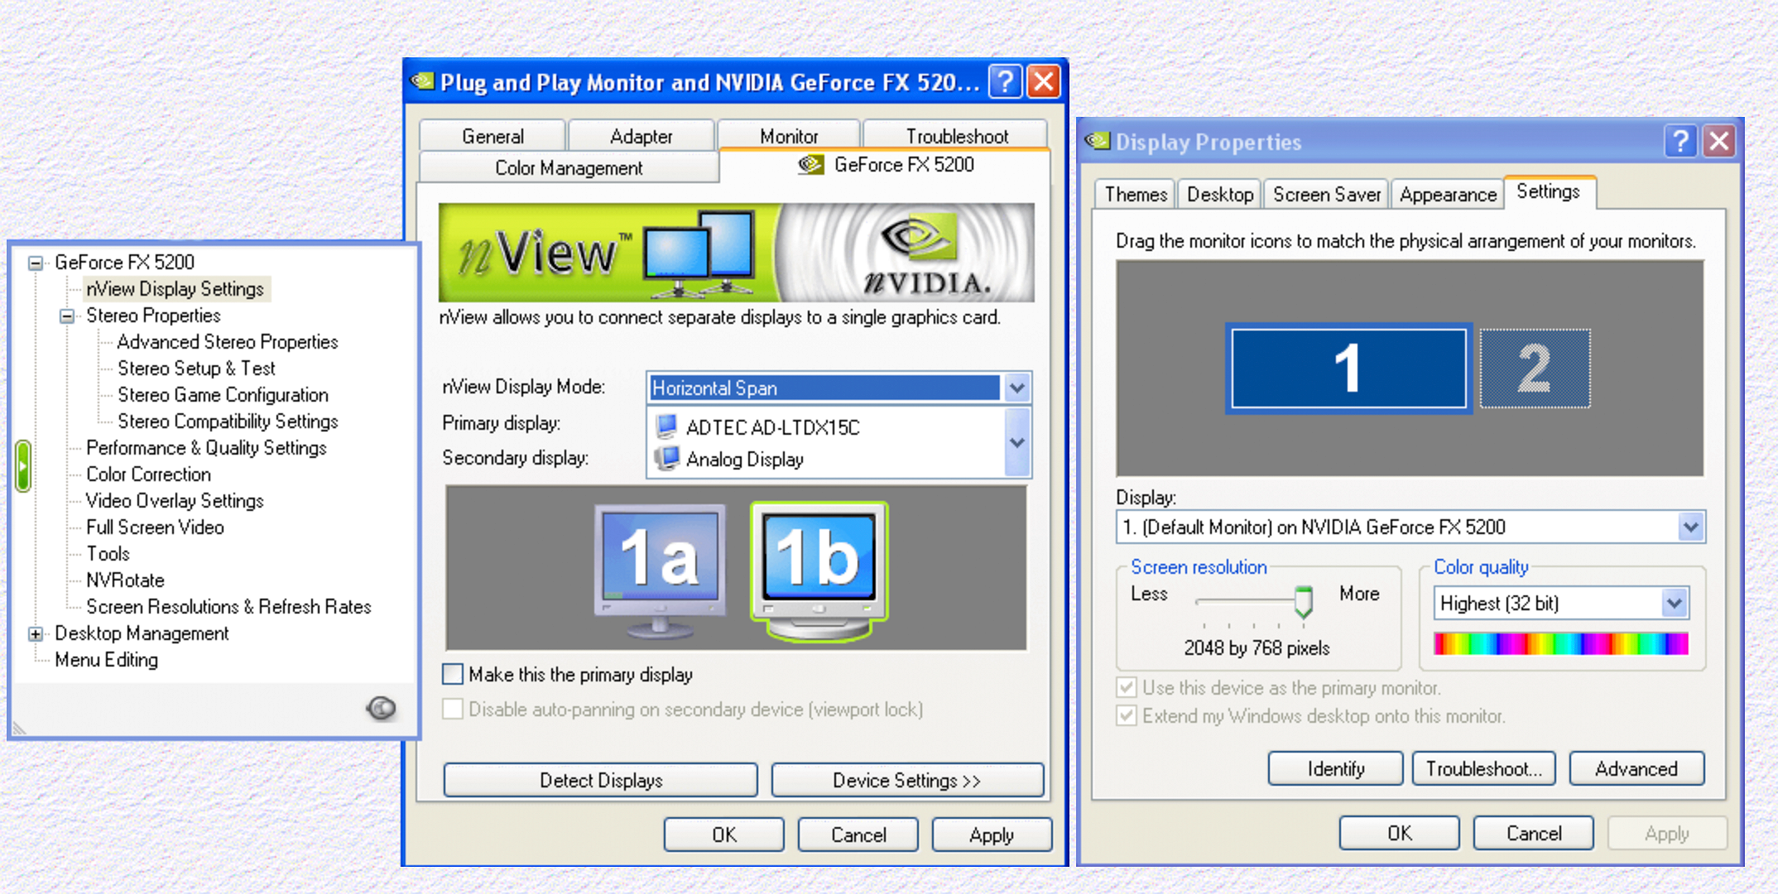Open the Color quality dropdown

[1674, 603]
